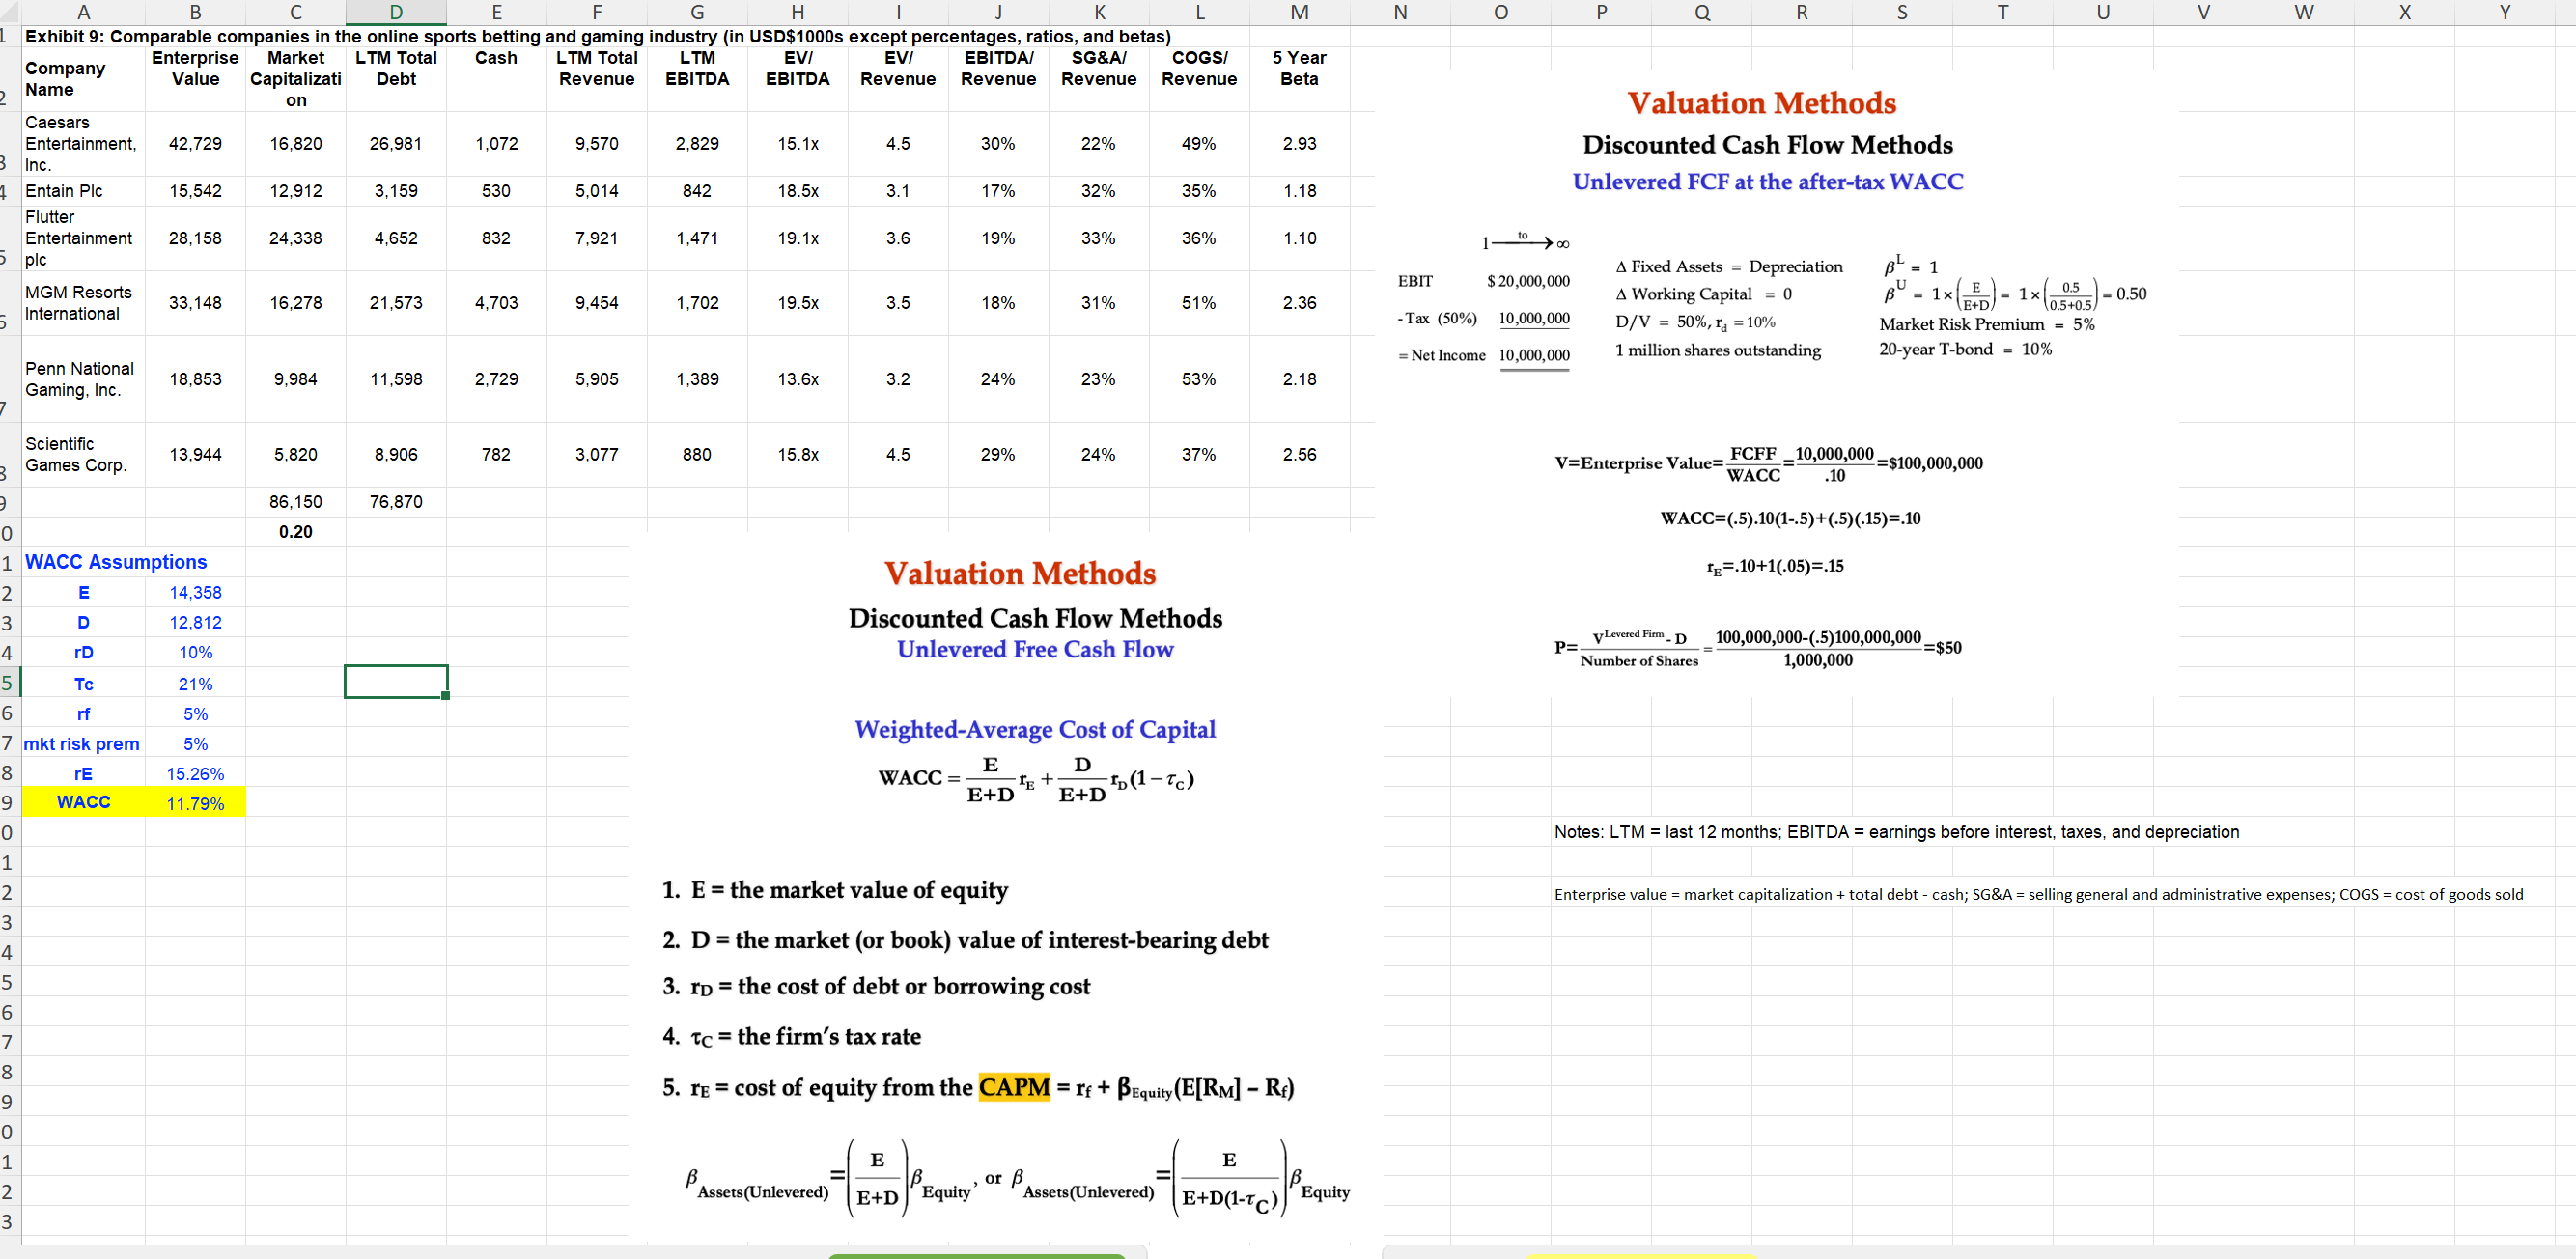Image resolution: width=2576 pixels, height=1259 pixels.
Task: Click Scientific Games Corp. EV/EBITDA 15.8x
Action: point(797,454)
